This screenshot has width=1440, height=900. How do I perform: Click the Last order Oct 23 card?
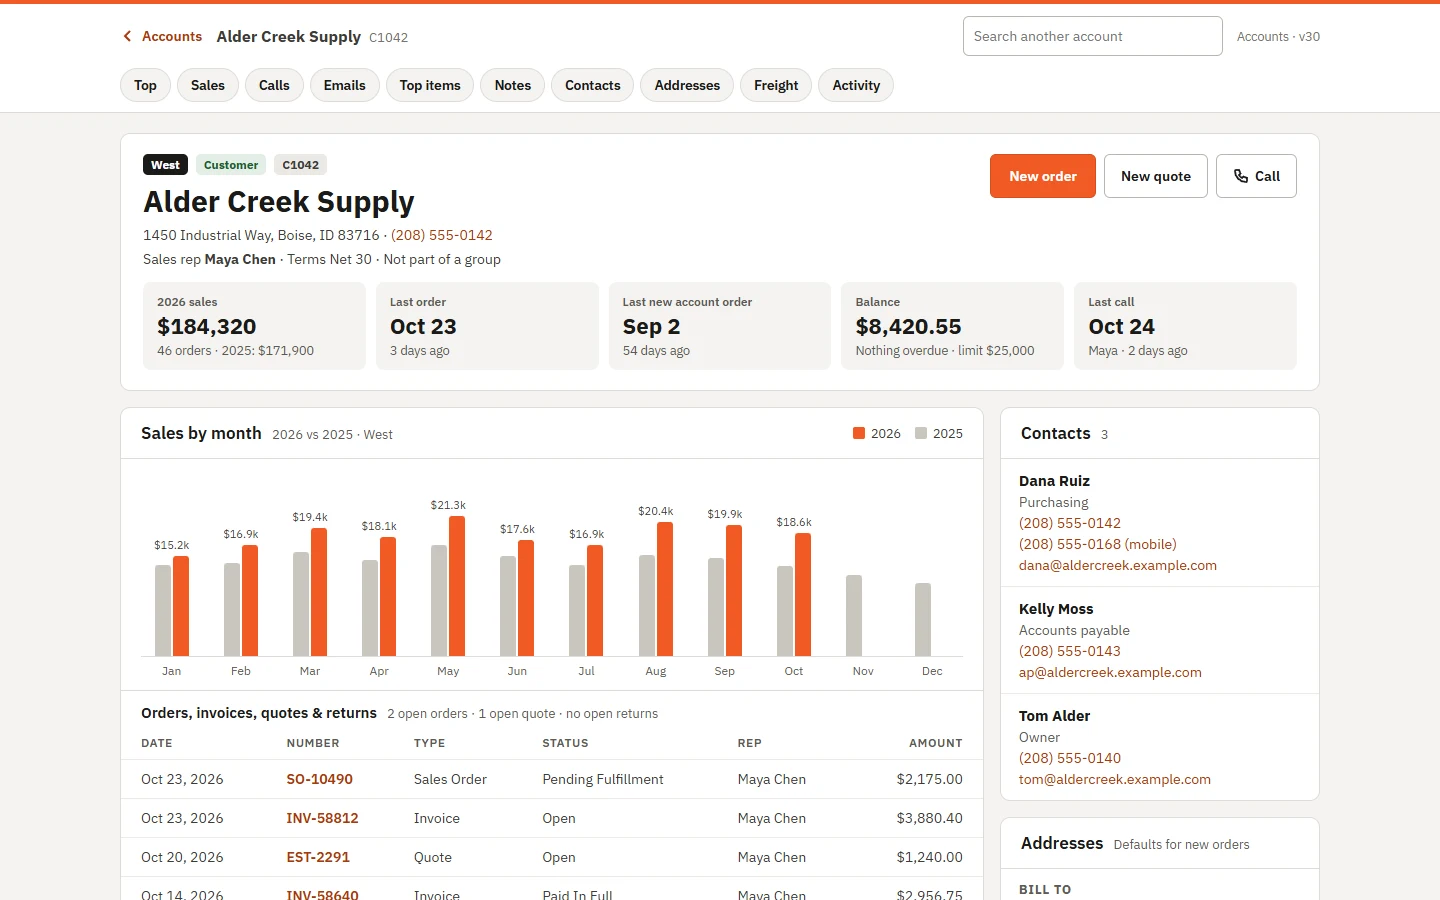[x=487, y=326]
